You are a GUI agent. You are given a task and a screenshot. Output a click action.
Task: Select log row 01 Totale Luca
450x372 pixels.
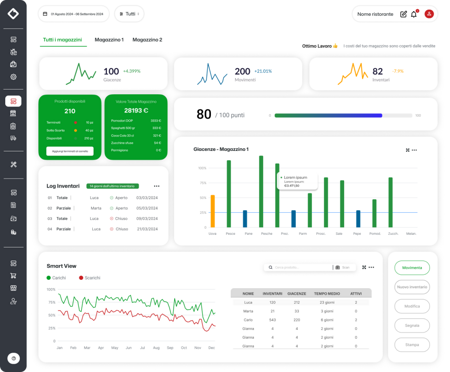(103, 198)
